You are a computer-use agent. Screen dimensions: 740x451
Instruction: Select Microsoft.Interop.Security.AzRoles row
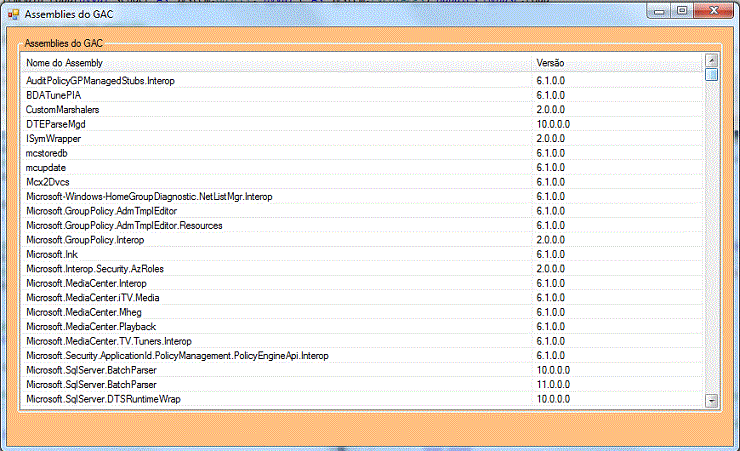pyautogui.click(x=362, y=269)
